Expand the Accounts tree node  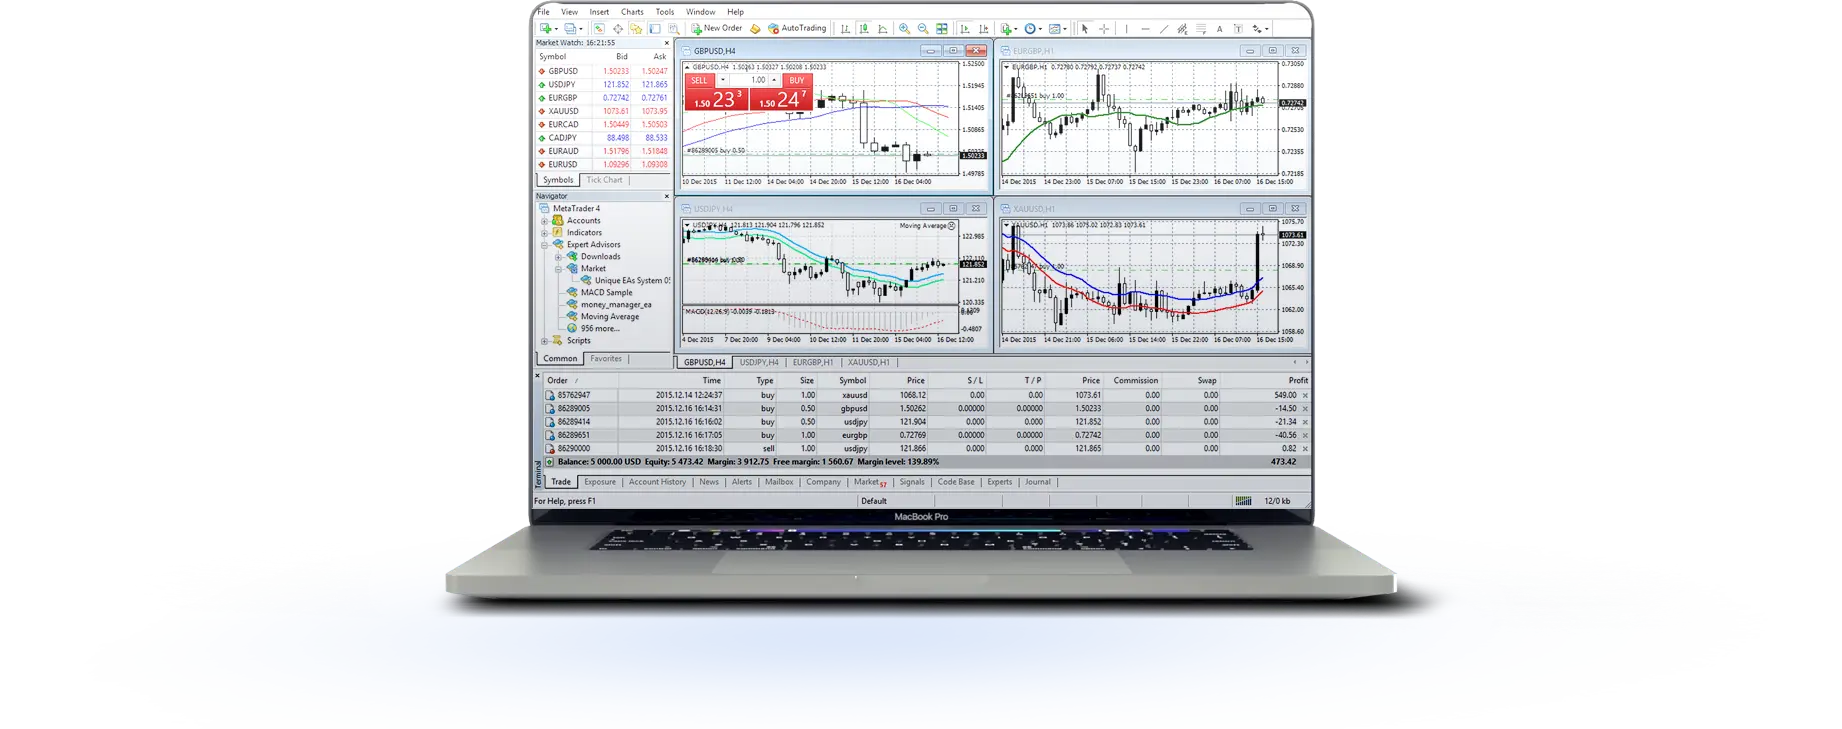pyautogui.click(x=545, y=221)
